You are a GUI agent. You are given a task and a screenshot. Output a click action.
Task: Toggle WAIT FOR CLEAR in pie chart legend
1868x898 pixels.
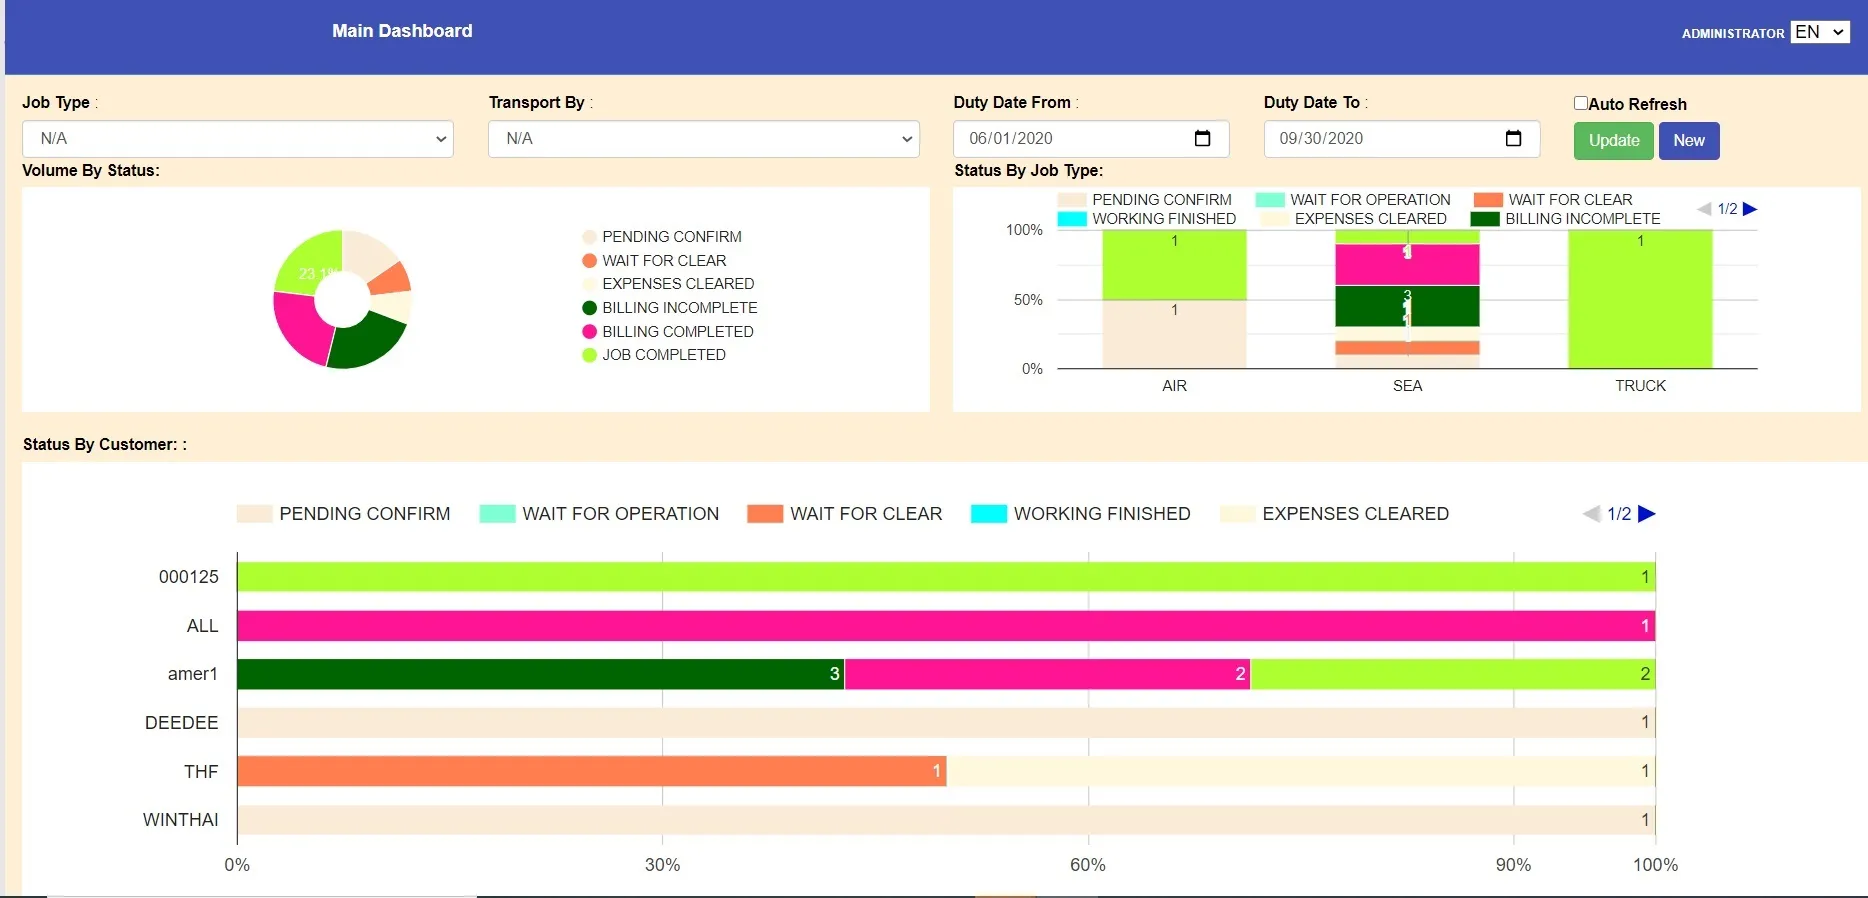click(654, 261)
